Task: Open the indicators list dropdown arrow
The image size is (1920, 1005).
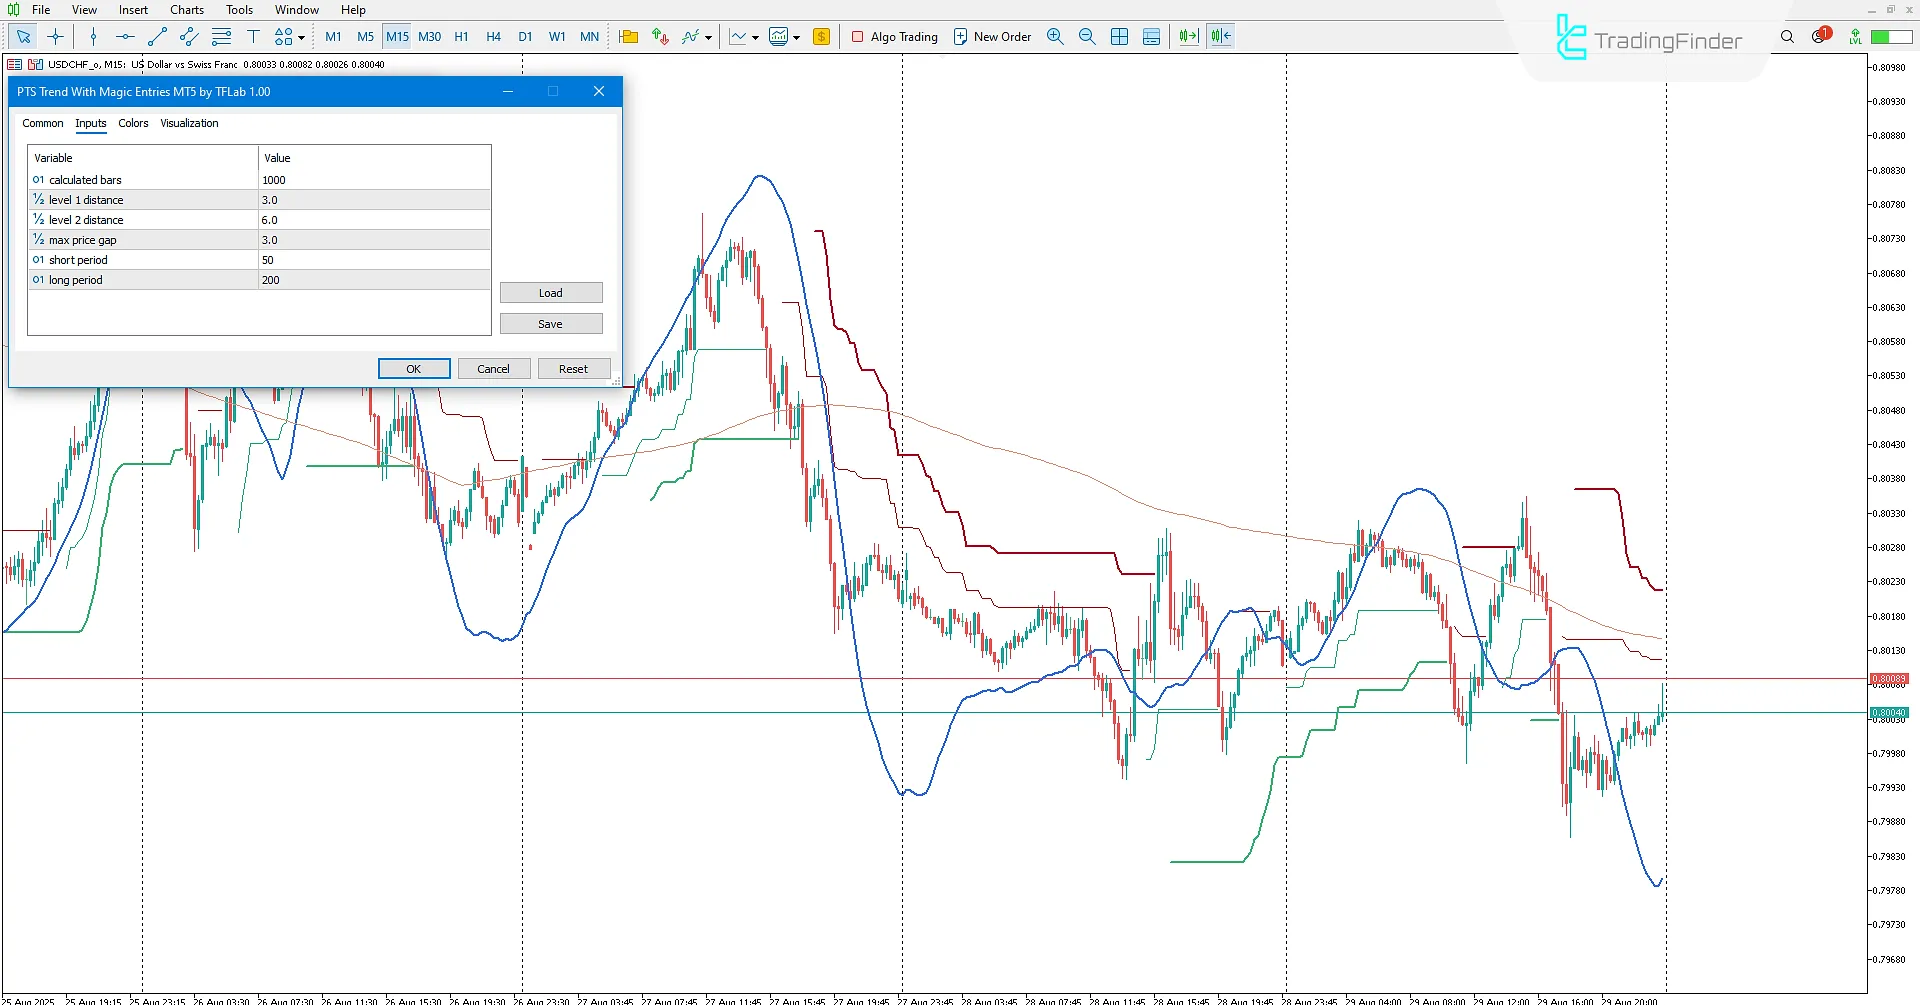Action: (x=709, y=38)
